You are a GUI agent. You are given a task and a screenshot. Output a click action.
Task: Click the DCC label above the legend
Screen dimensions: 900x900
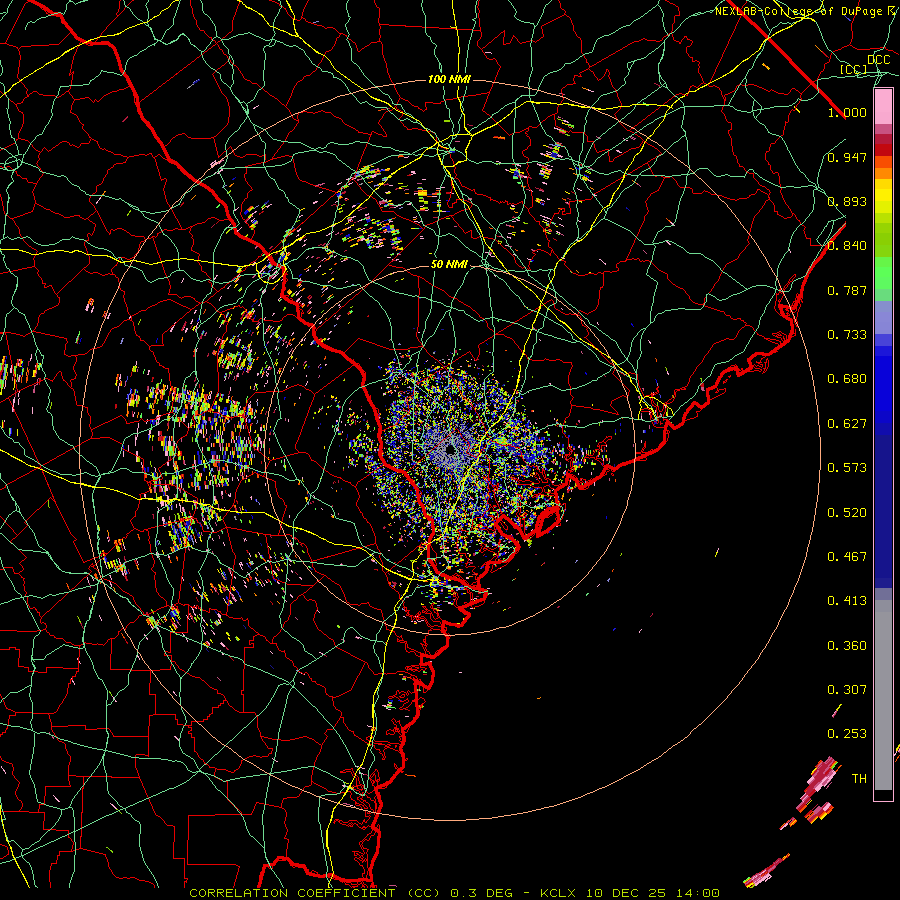pos(879,60)
